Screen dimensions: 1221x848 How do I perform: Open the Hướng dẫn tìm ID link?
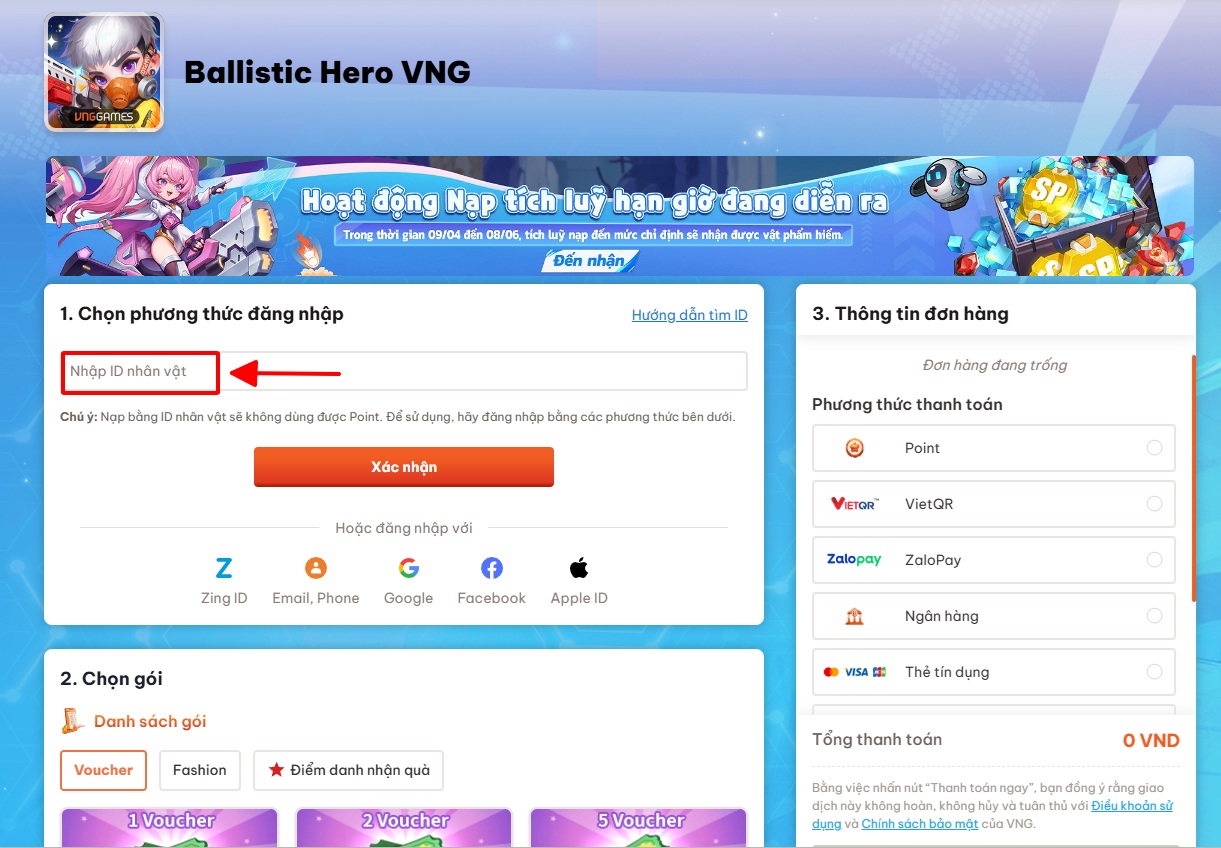pos(690,315)
